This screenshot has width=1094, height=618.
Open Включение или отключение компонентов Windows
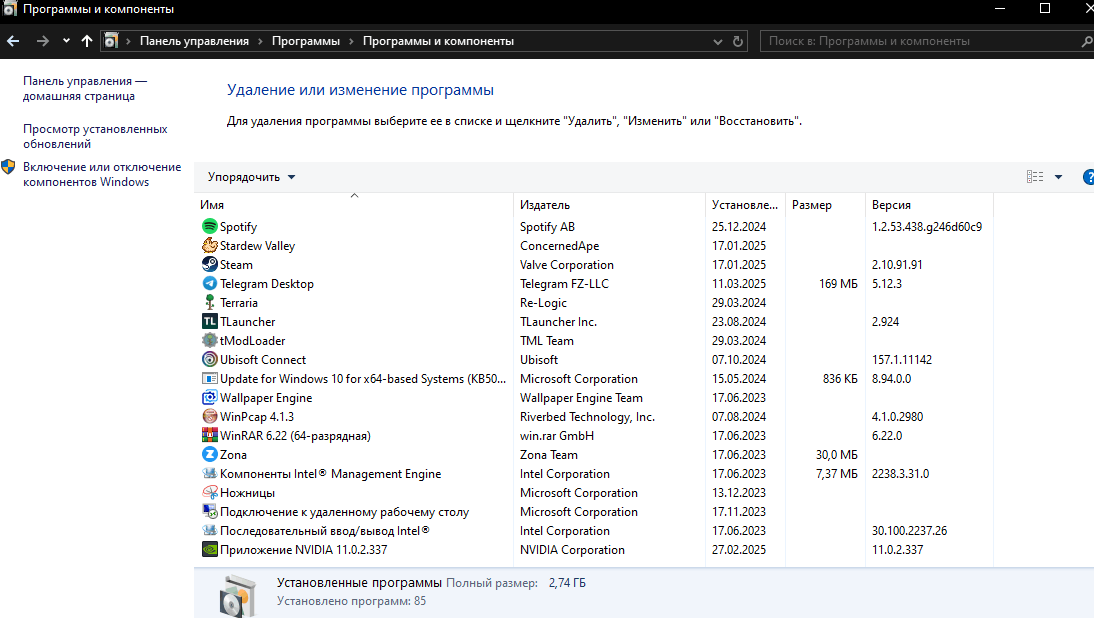[102, 174]
